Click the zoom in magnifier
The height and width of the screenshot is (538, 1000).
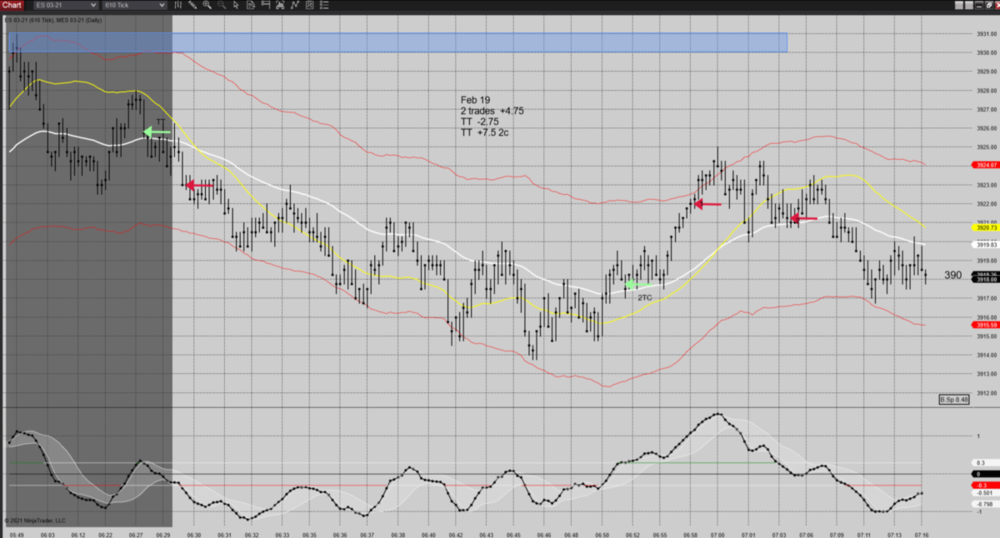tap(207, 5)
